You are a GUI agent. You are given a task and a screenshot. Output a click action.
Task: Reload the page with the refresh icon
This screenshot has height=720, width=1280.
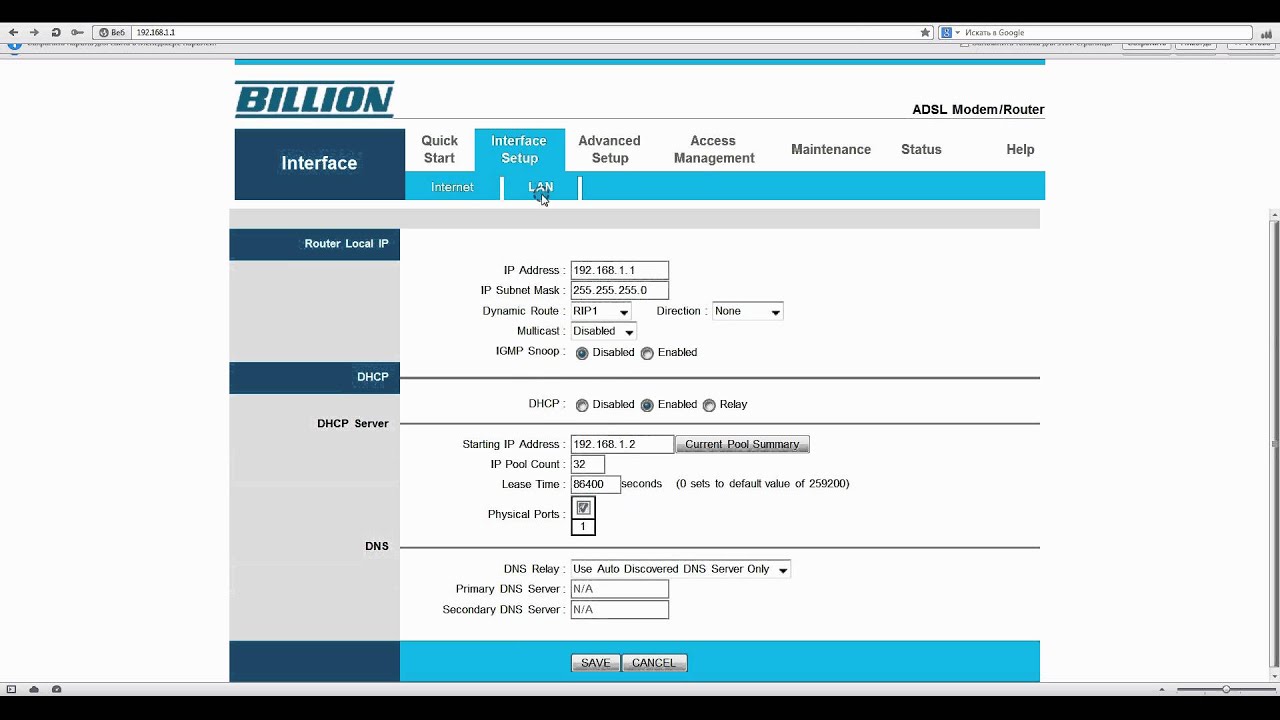tap(56, 33)
